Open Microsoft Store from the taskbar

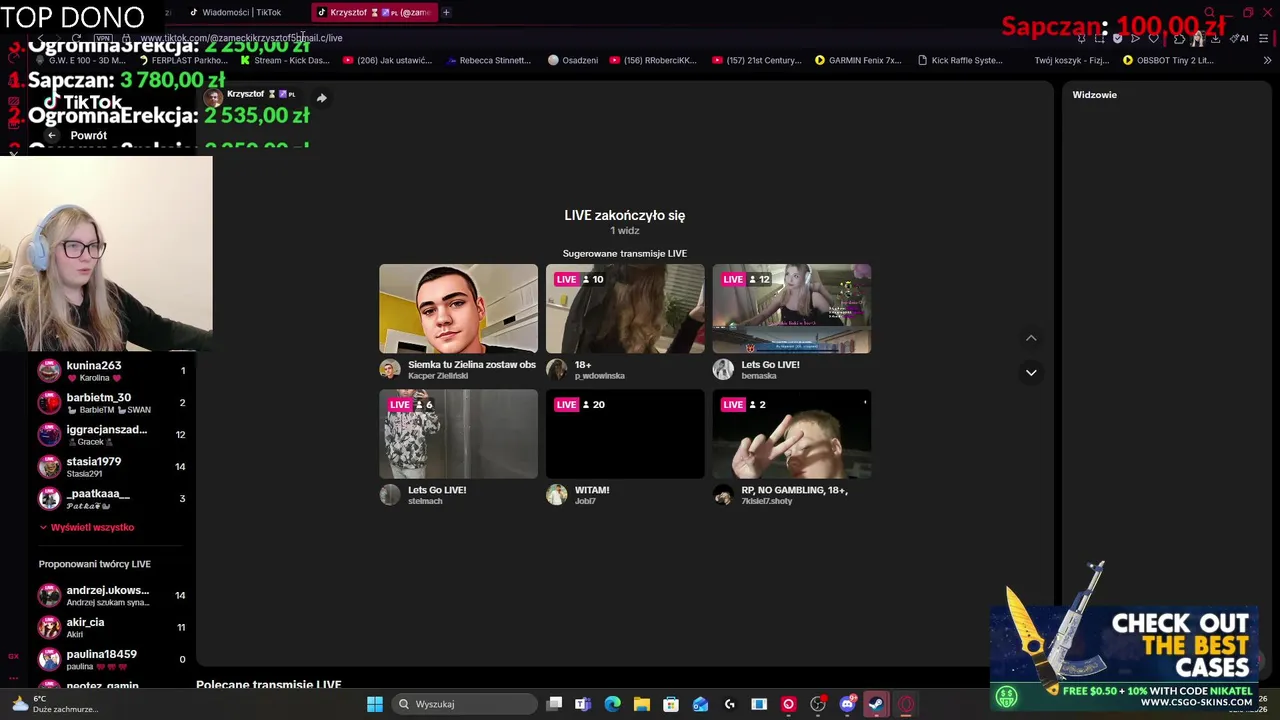click(x=671, y=704)
